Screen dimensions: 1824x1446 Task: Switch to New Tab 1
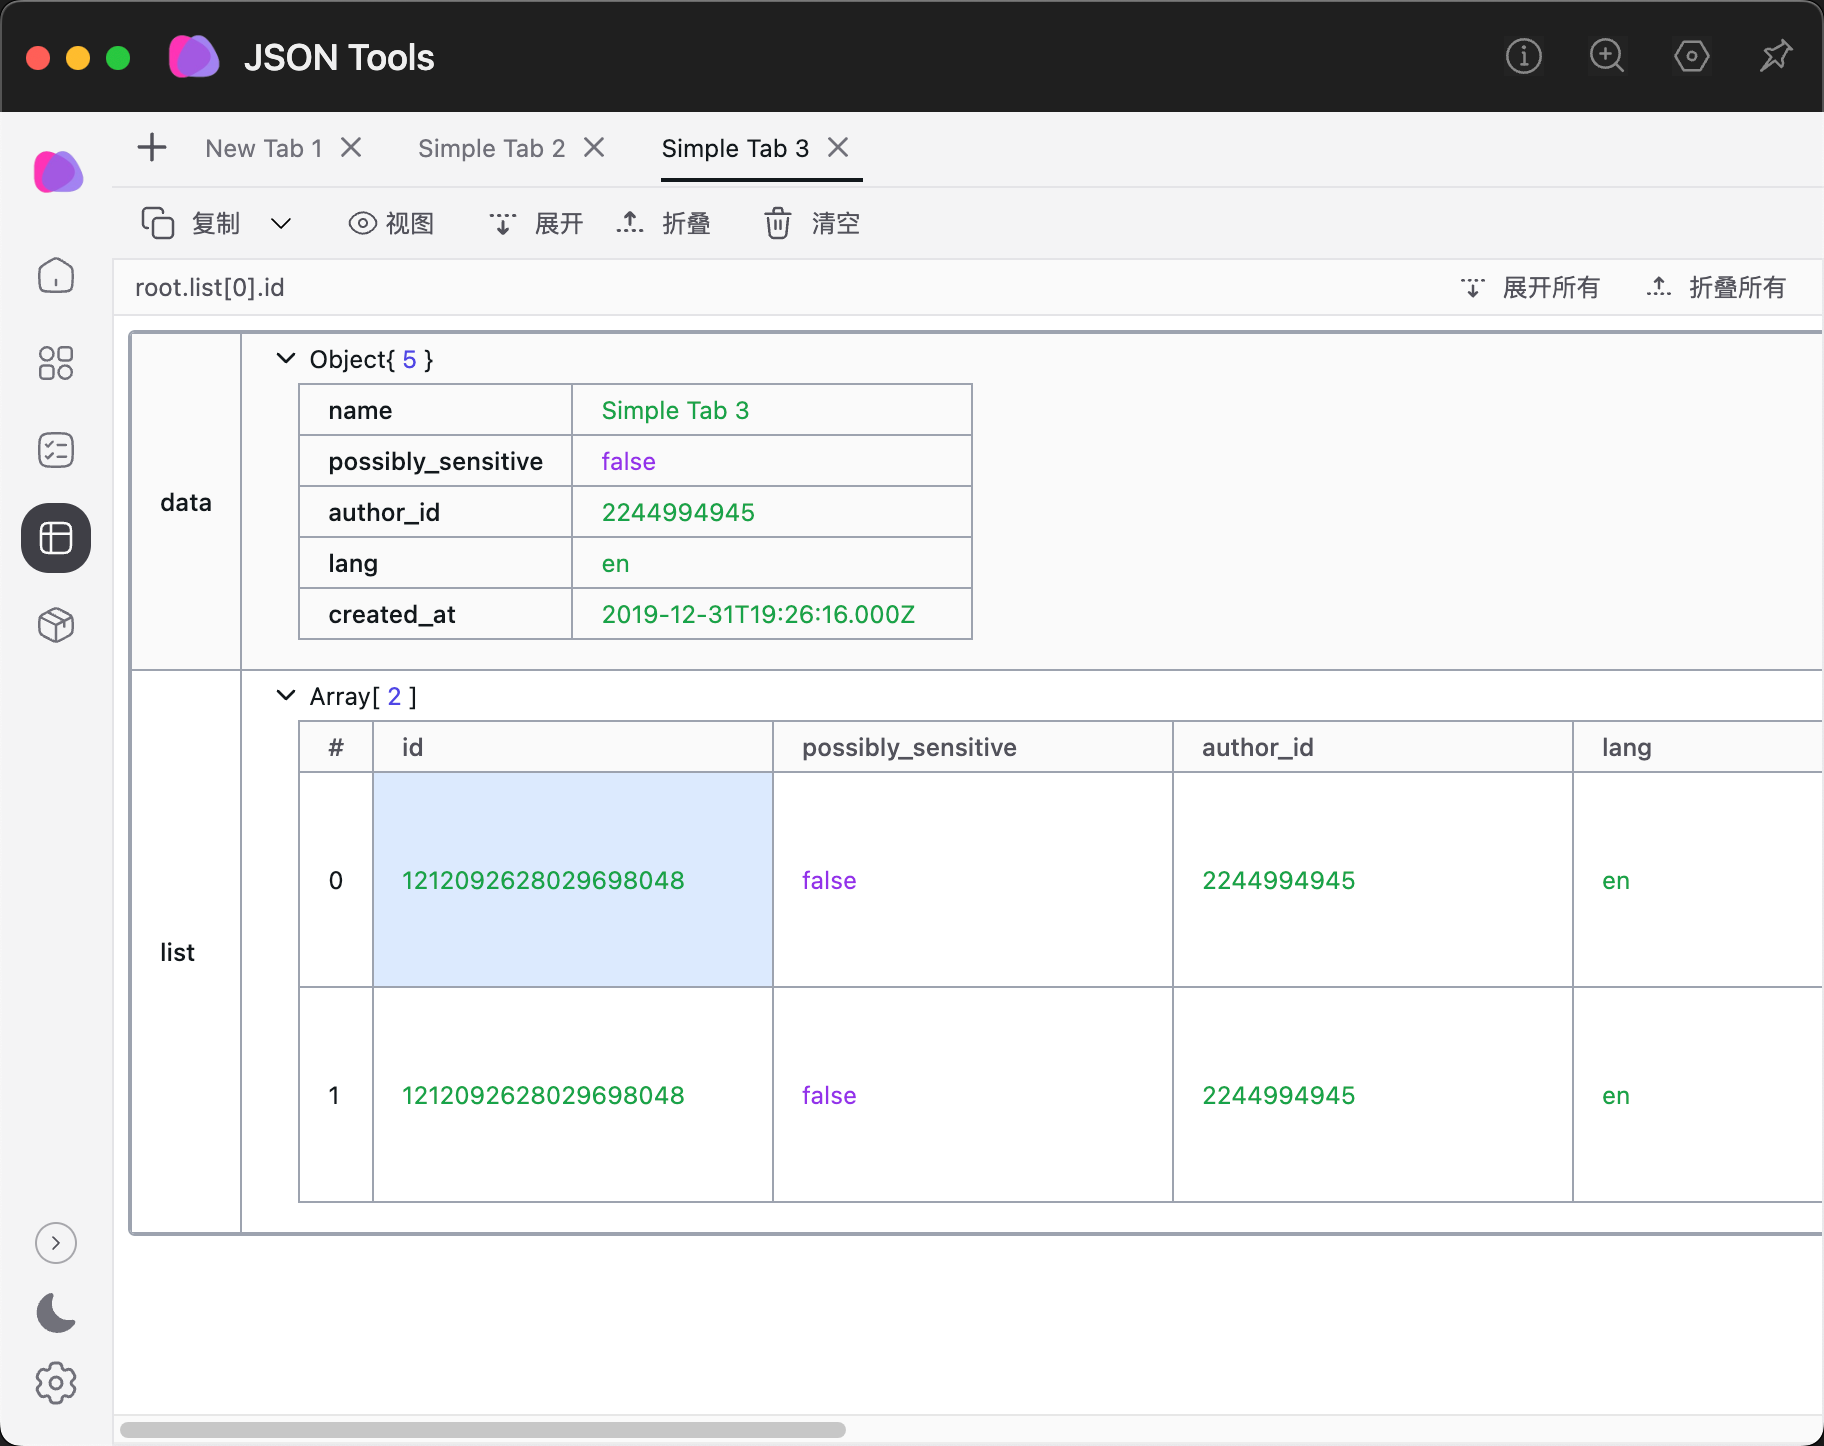click(264, 148)
